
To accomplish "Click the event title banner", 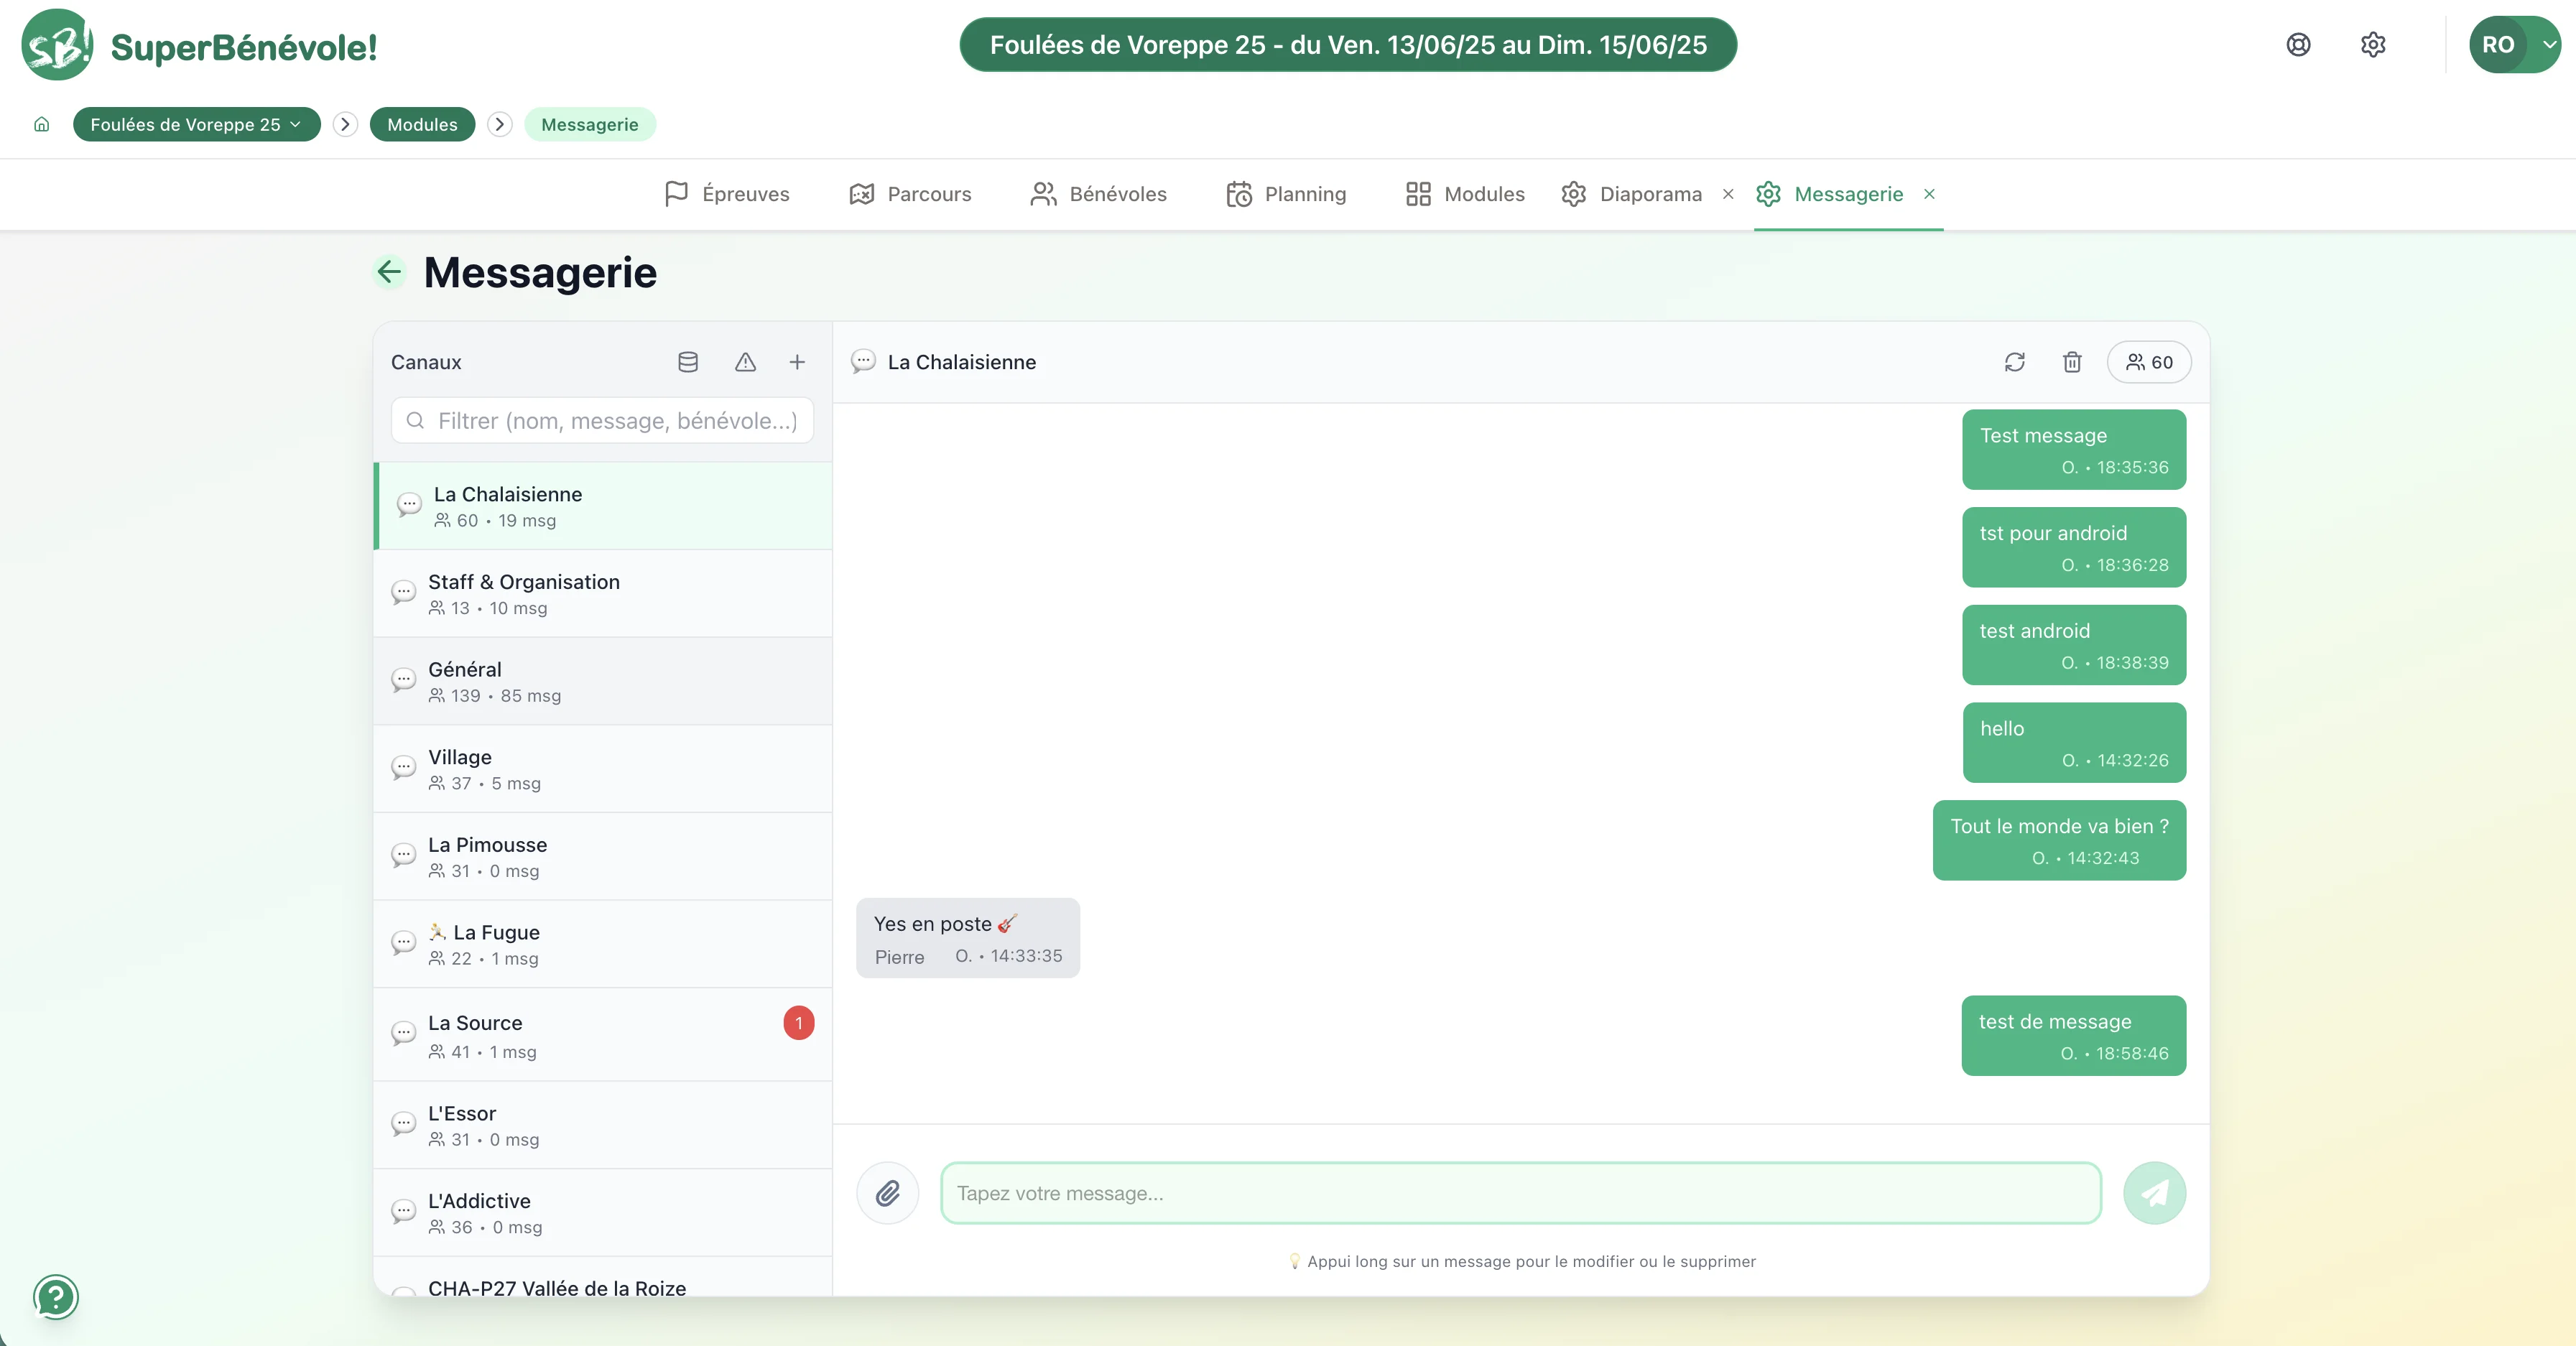I will pyautogui.click(x=1348, y=45).
